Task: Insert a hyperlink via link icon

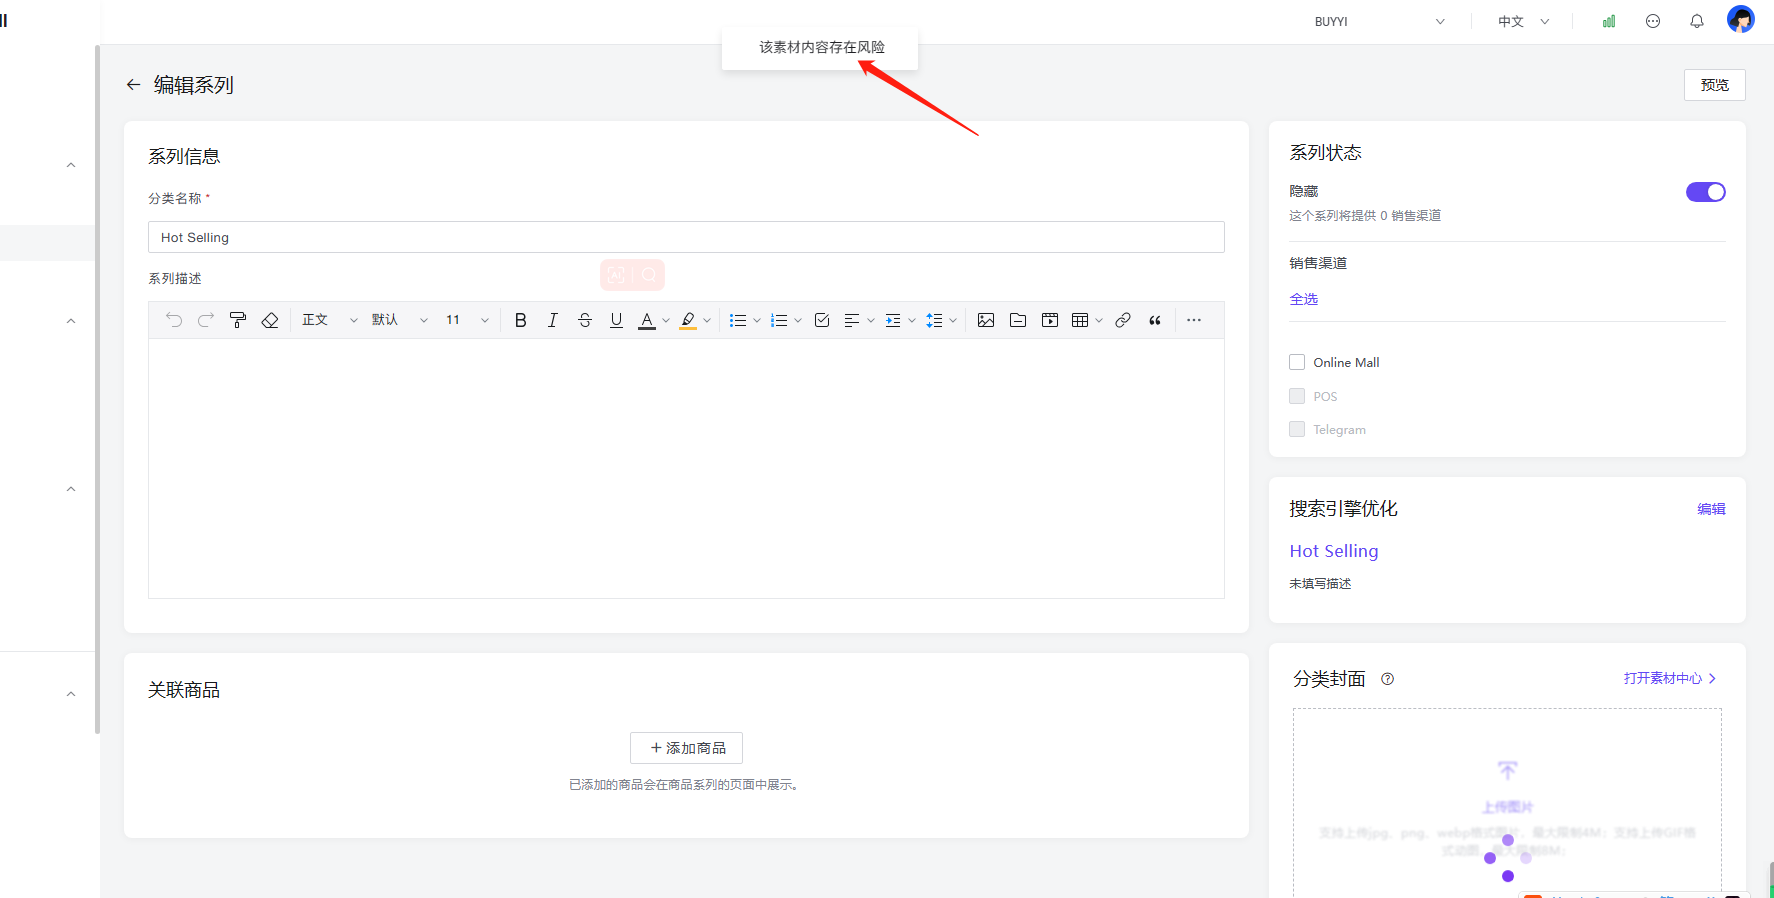Action: pos(1123,320)
